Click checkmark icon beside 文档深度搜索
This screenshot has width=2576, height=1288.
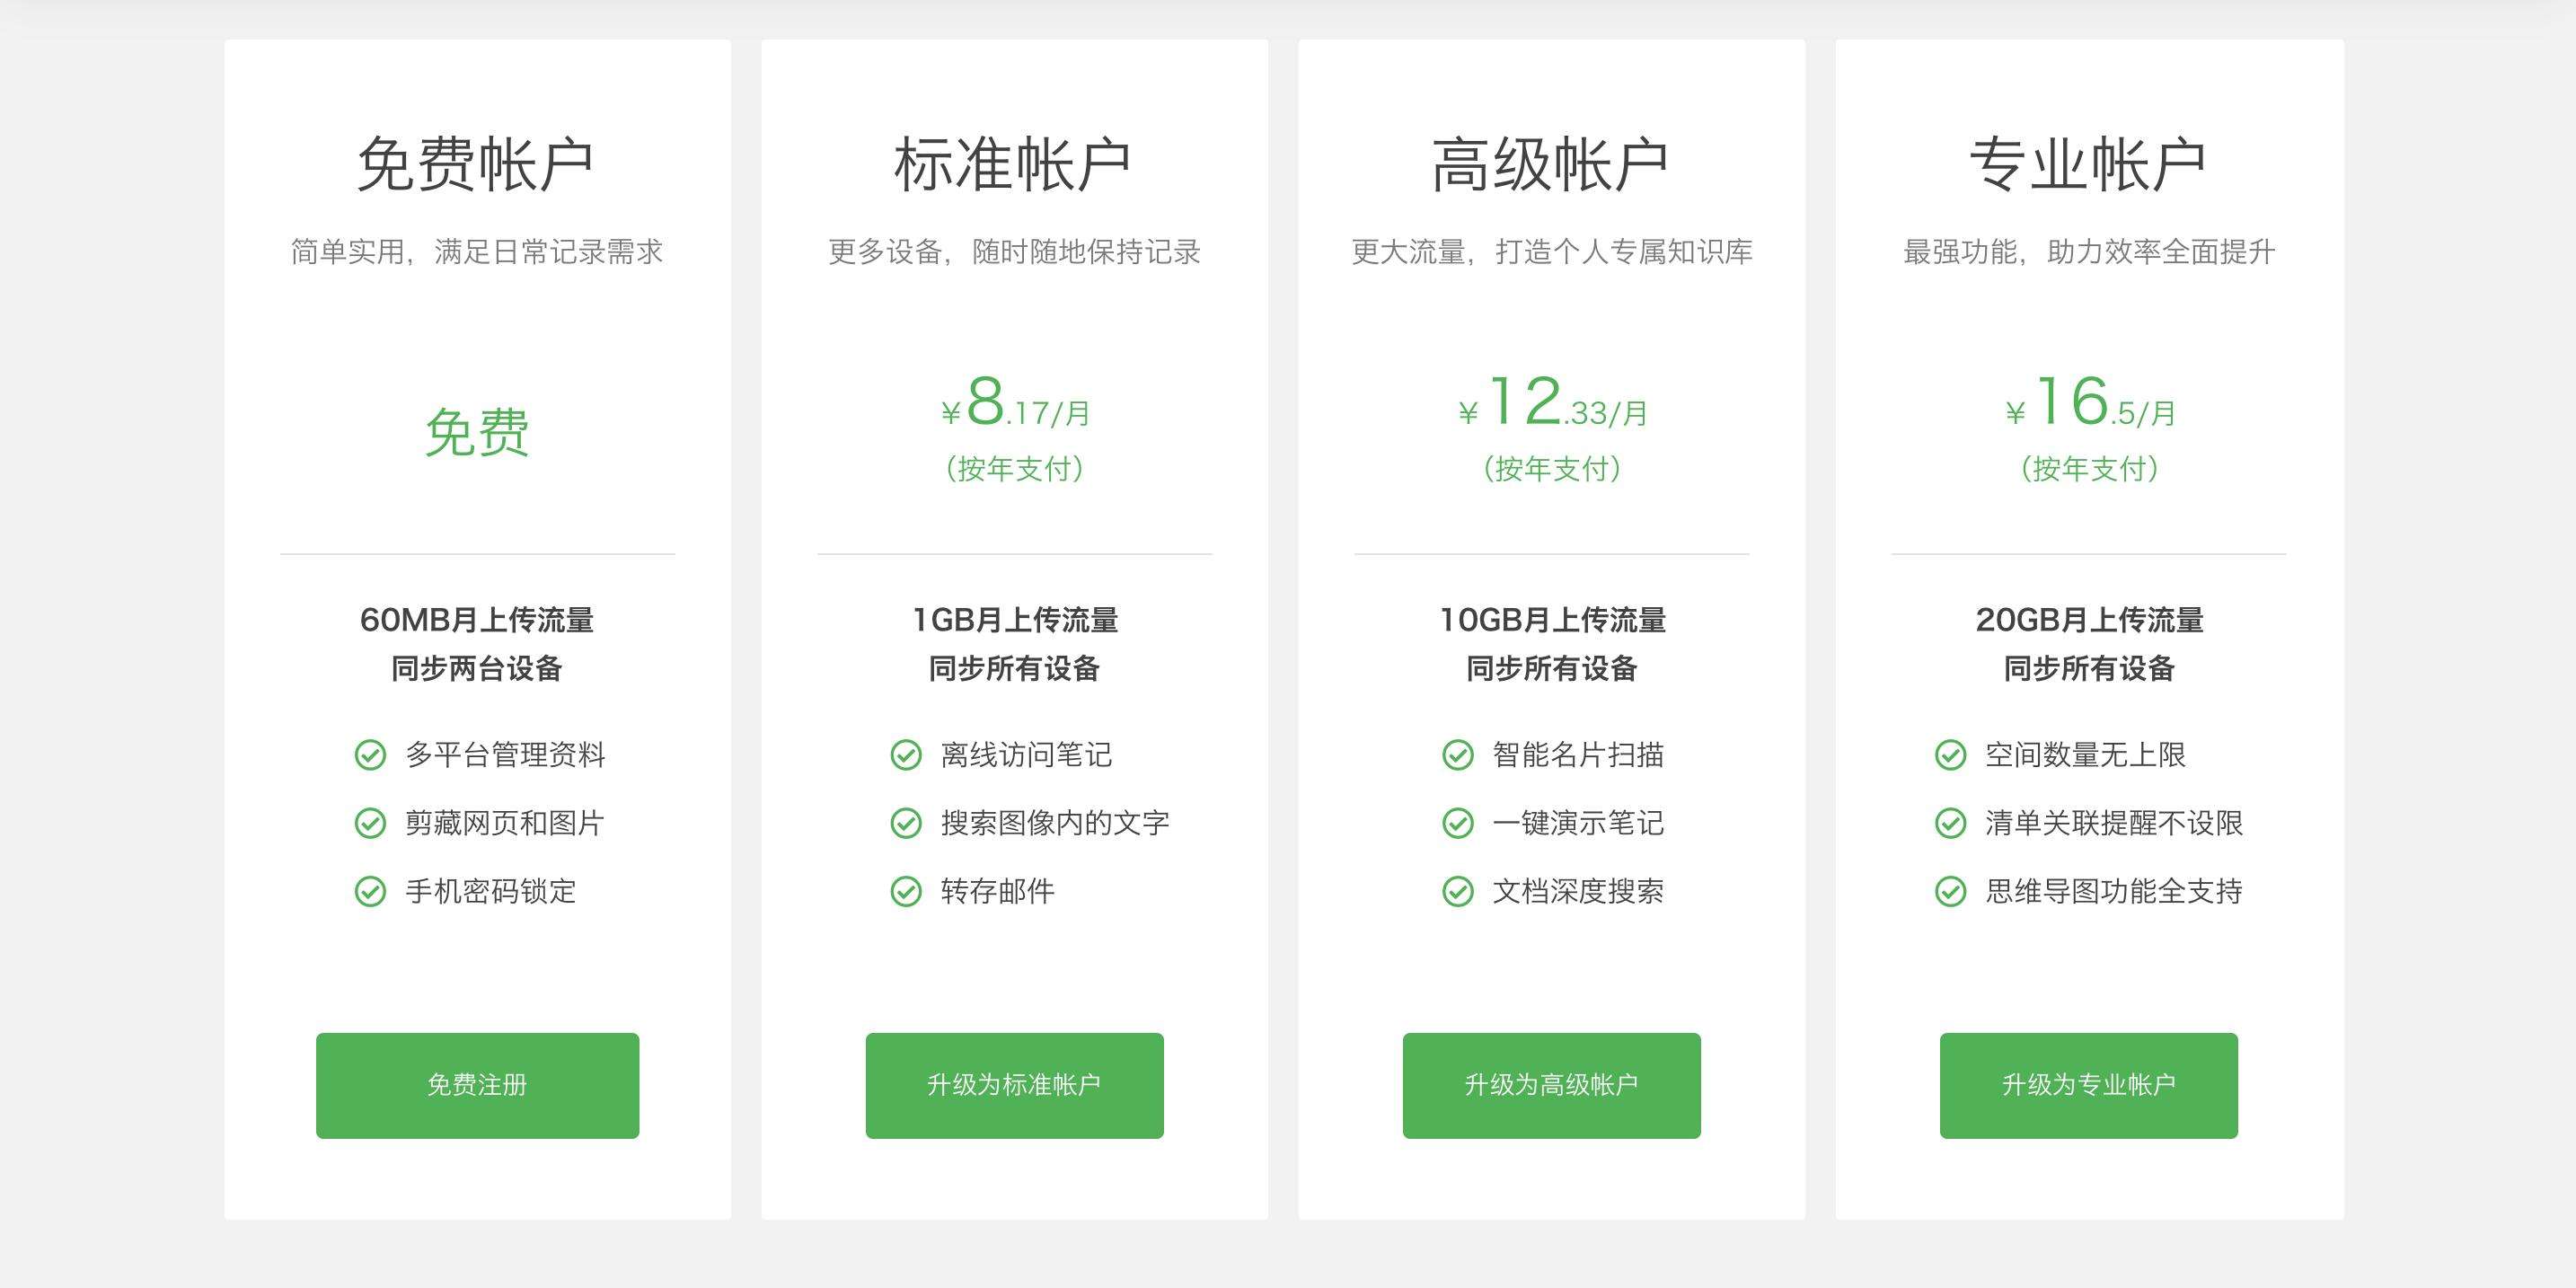click(1458, 891)
